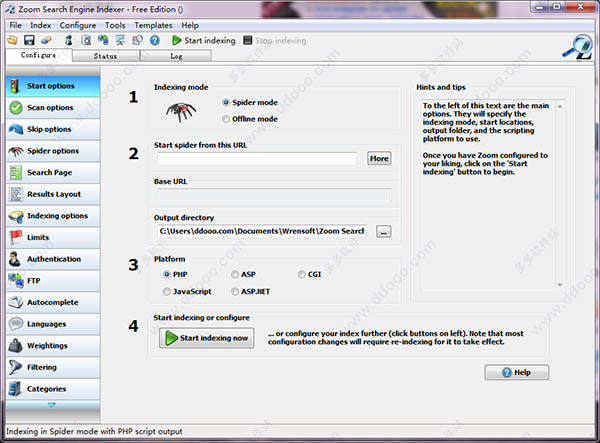Click the Start indexing now button

click(x=207, y=338)
